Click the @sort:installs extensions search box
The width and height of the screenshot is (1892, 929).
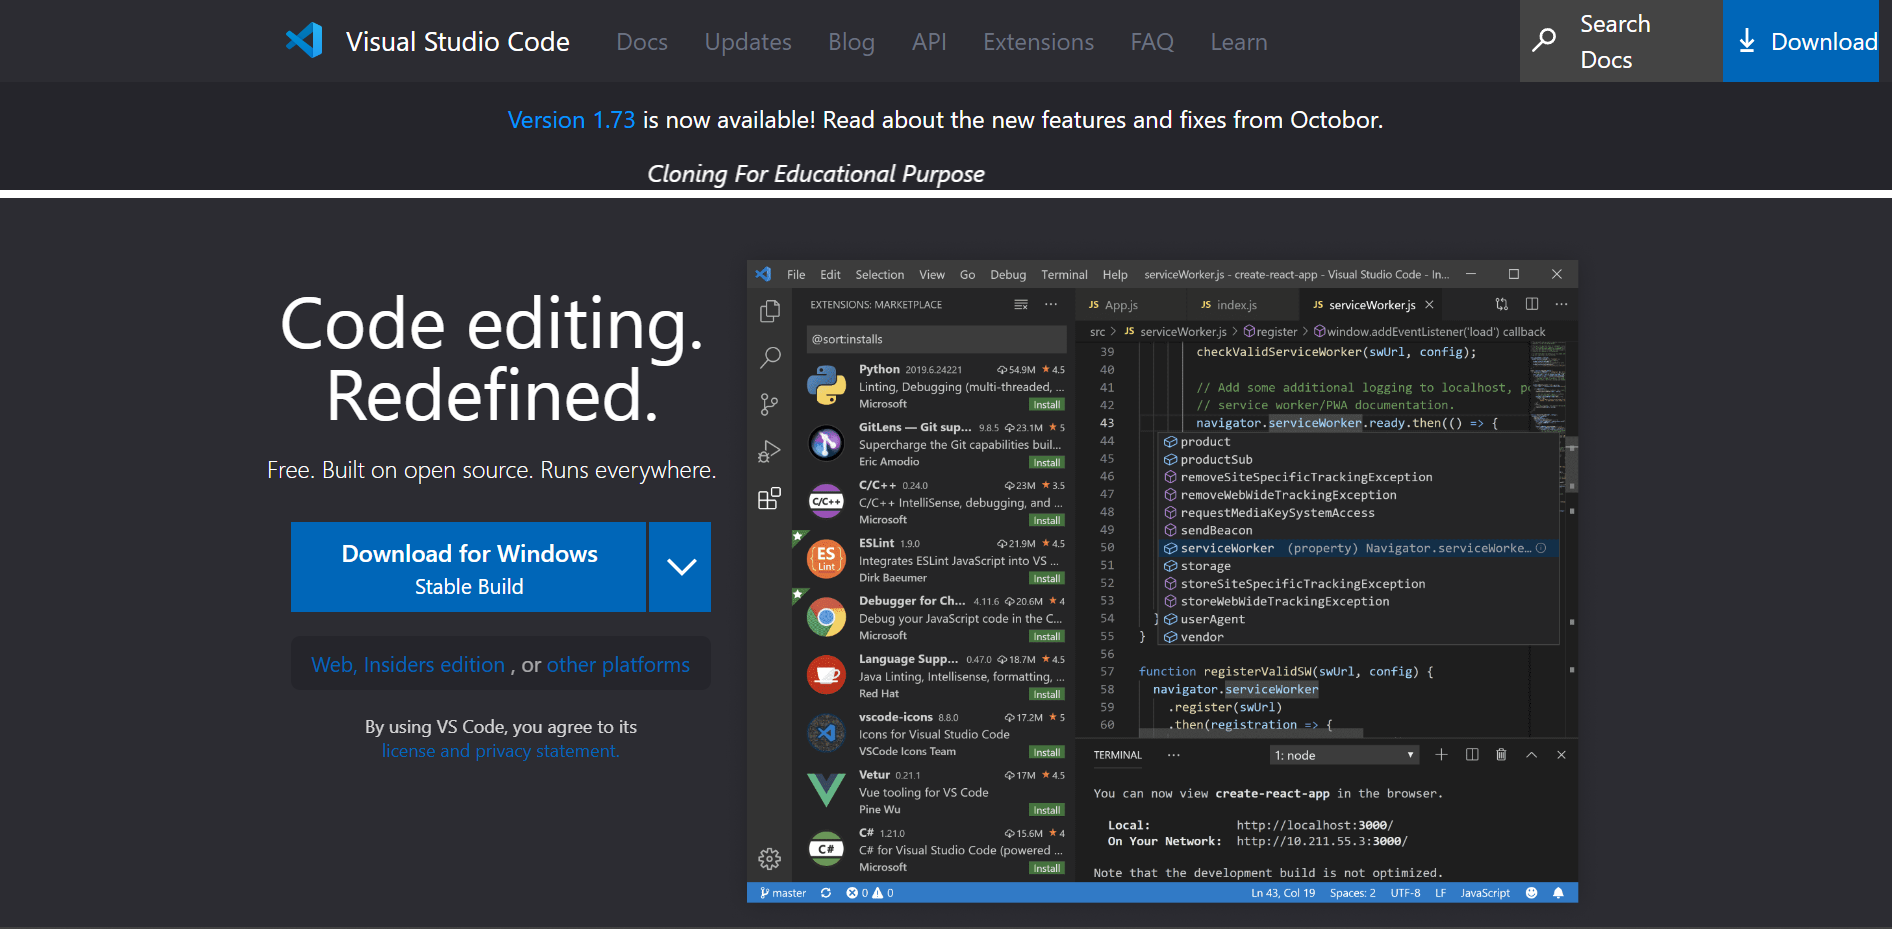[936, 339]
